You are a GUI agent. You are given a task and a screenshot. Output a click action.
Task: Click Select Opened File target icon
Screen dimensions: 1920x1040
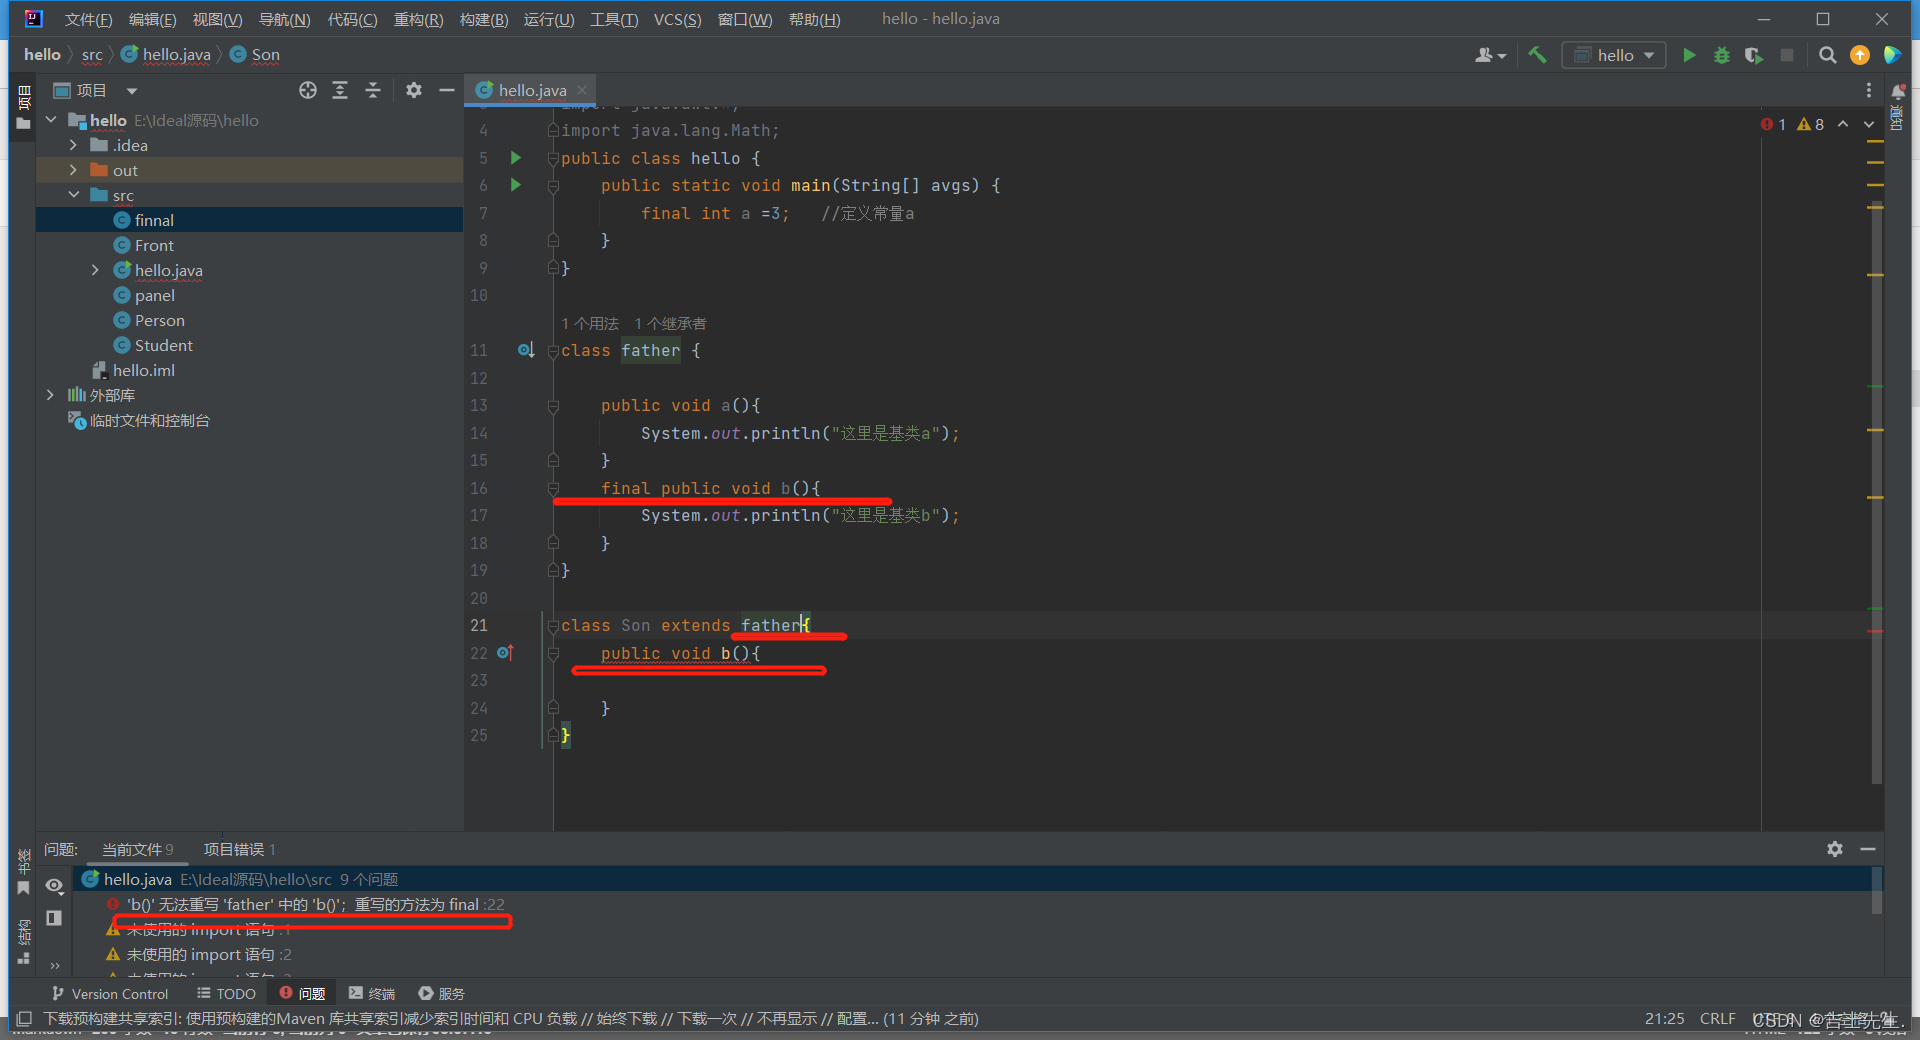click(308, 90)
